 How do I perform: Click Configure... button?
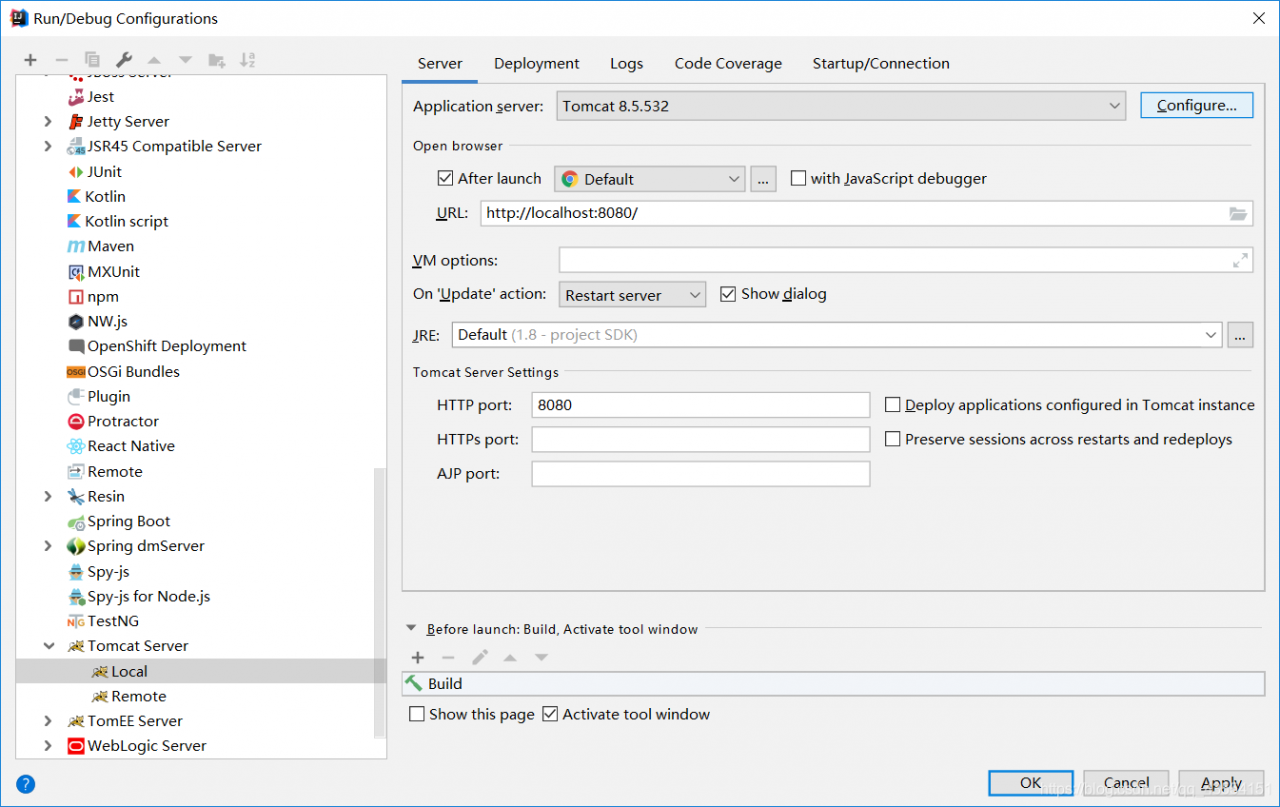coord(1197,105)
